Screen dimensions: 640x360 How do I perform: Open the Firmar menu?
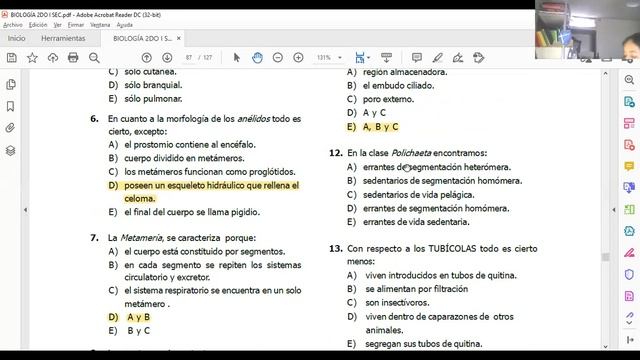76,25
